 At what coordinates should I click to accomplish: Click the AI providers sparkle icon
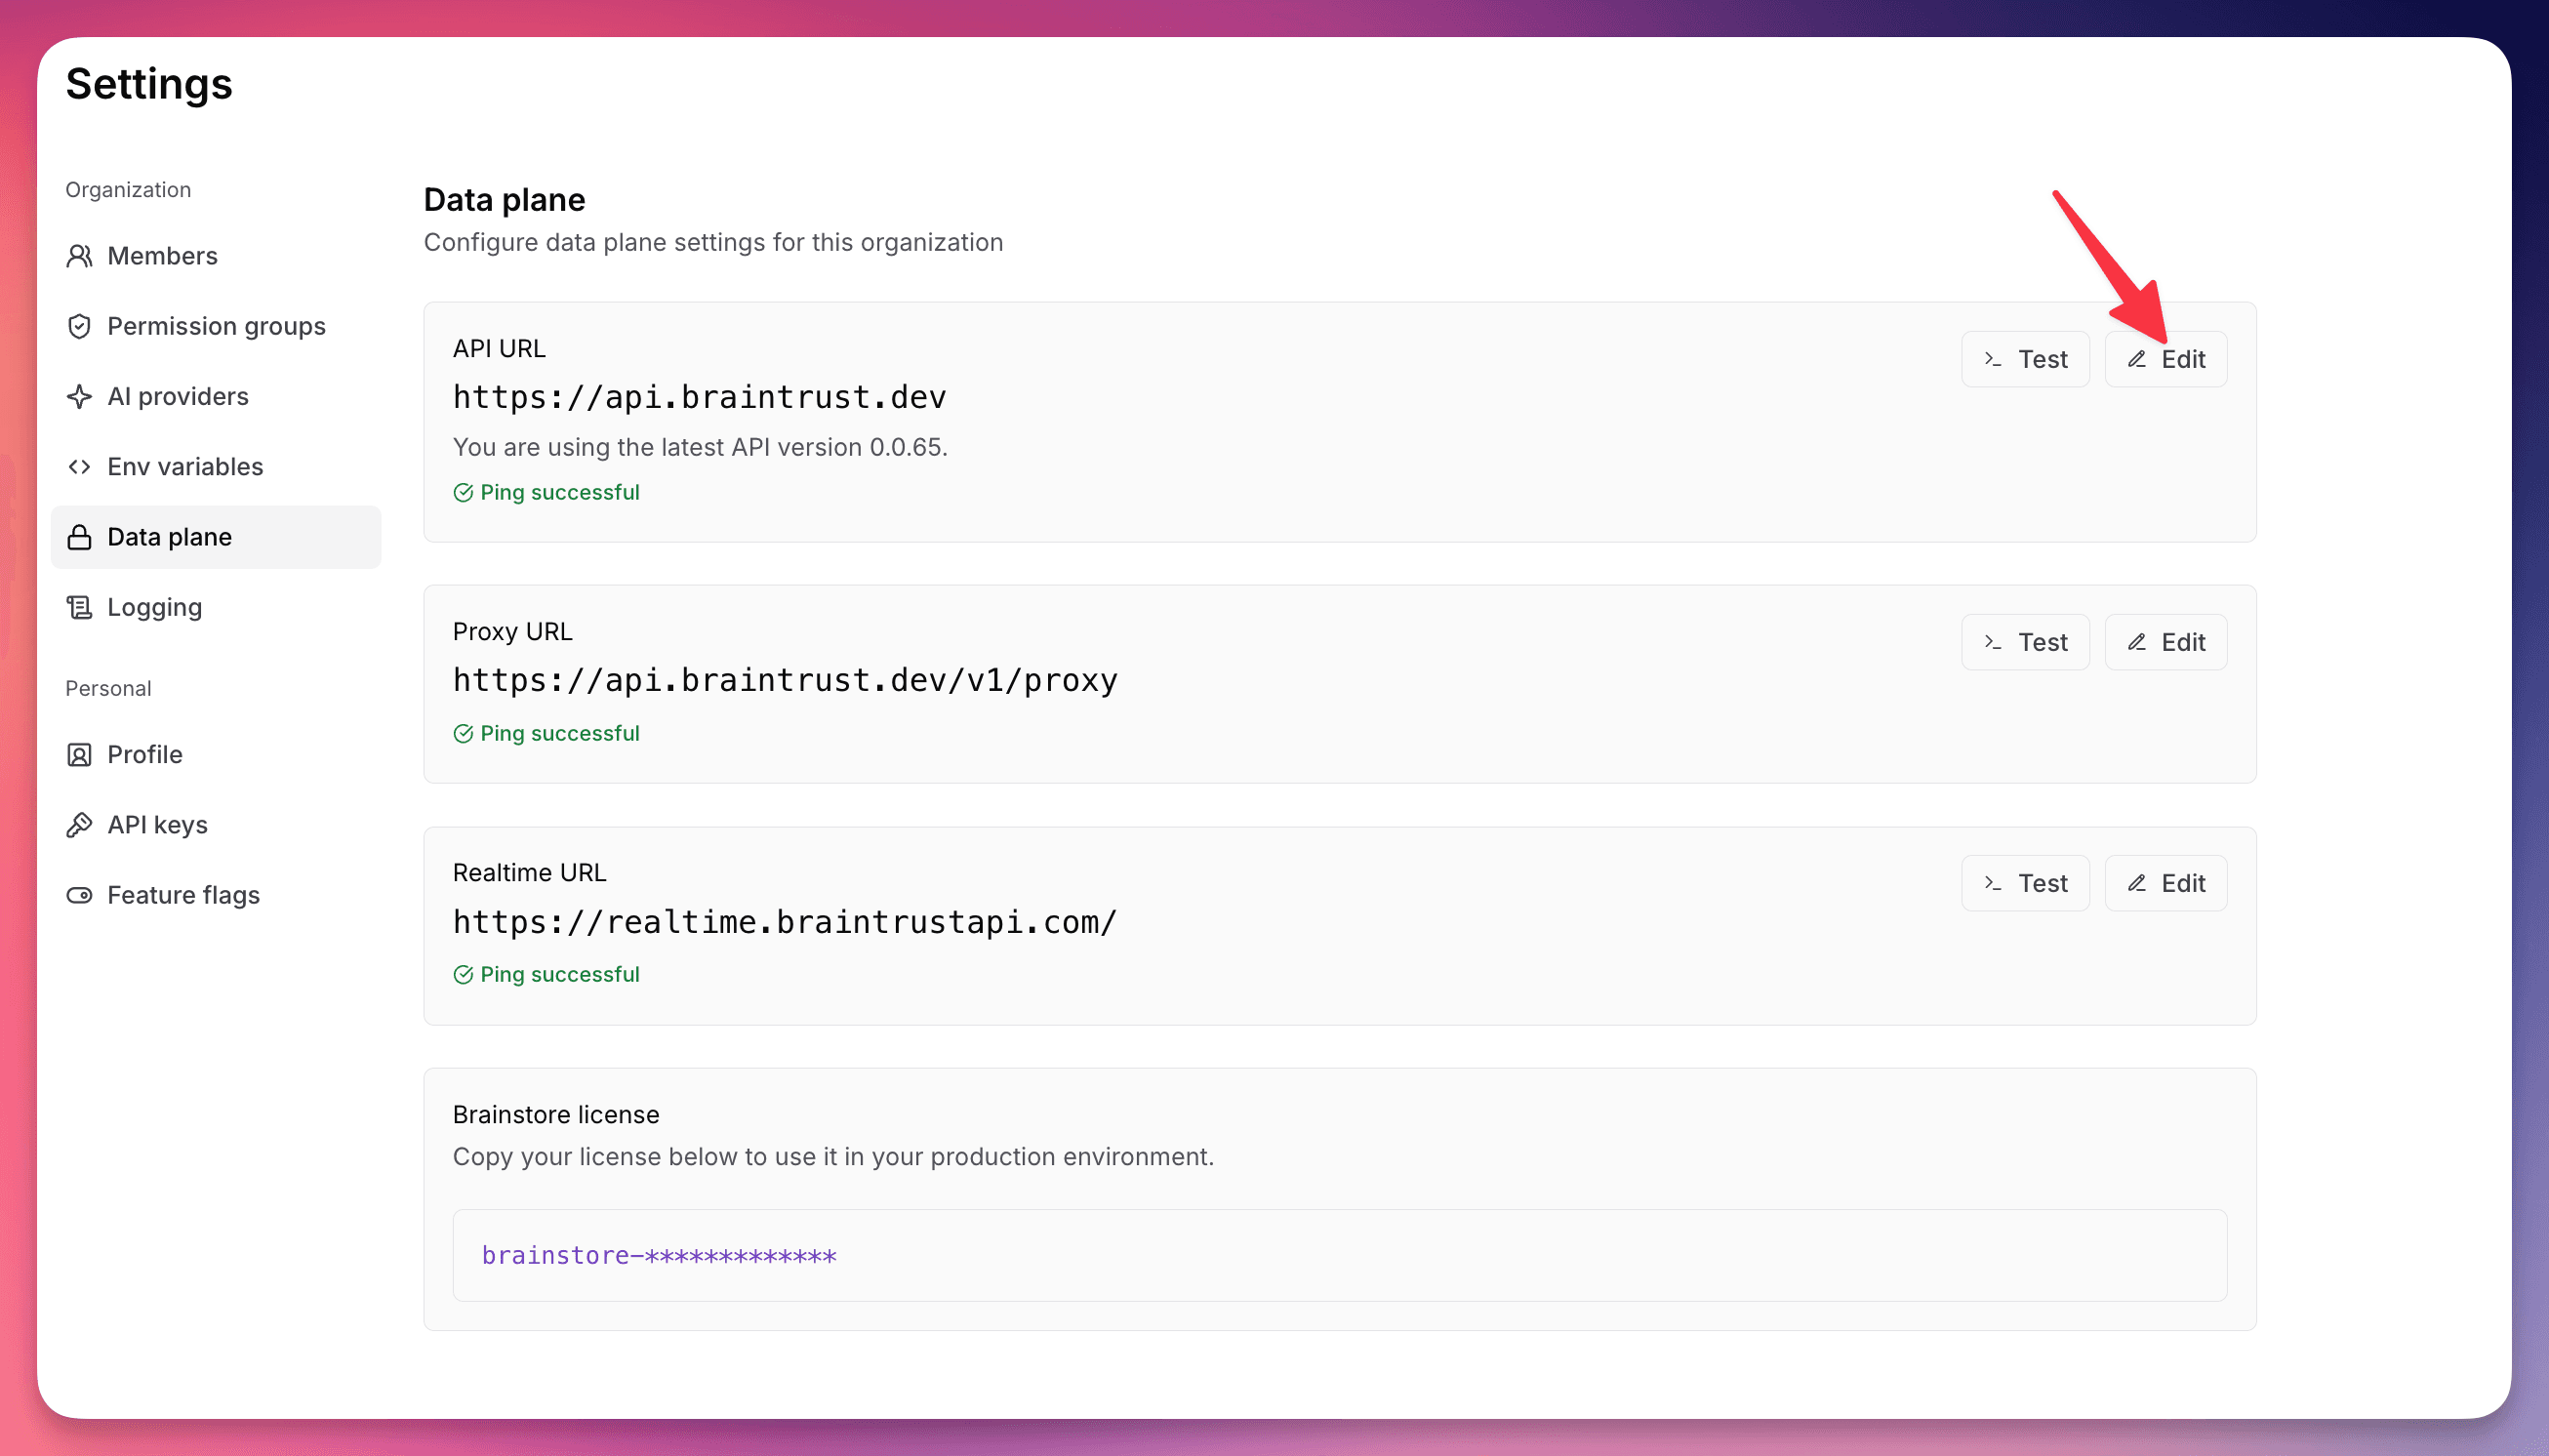point(79,396)
